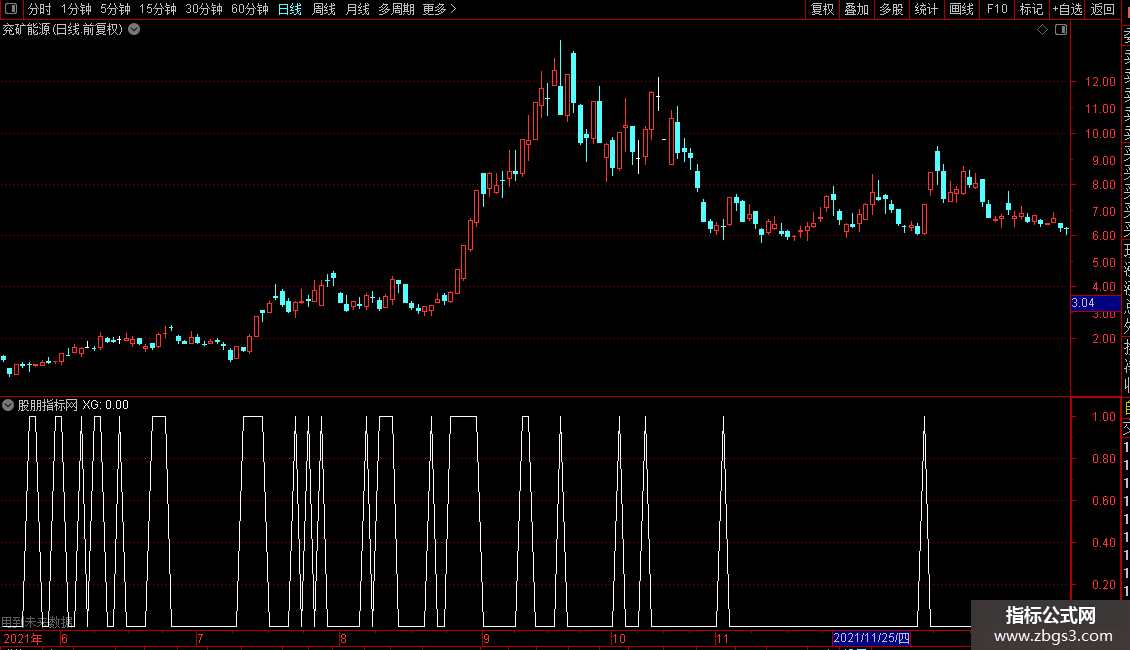Click month 9 marker on date axis
Image resolution: width=1130 pixels, height=650 pixels.
[x=486, y=638]
